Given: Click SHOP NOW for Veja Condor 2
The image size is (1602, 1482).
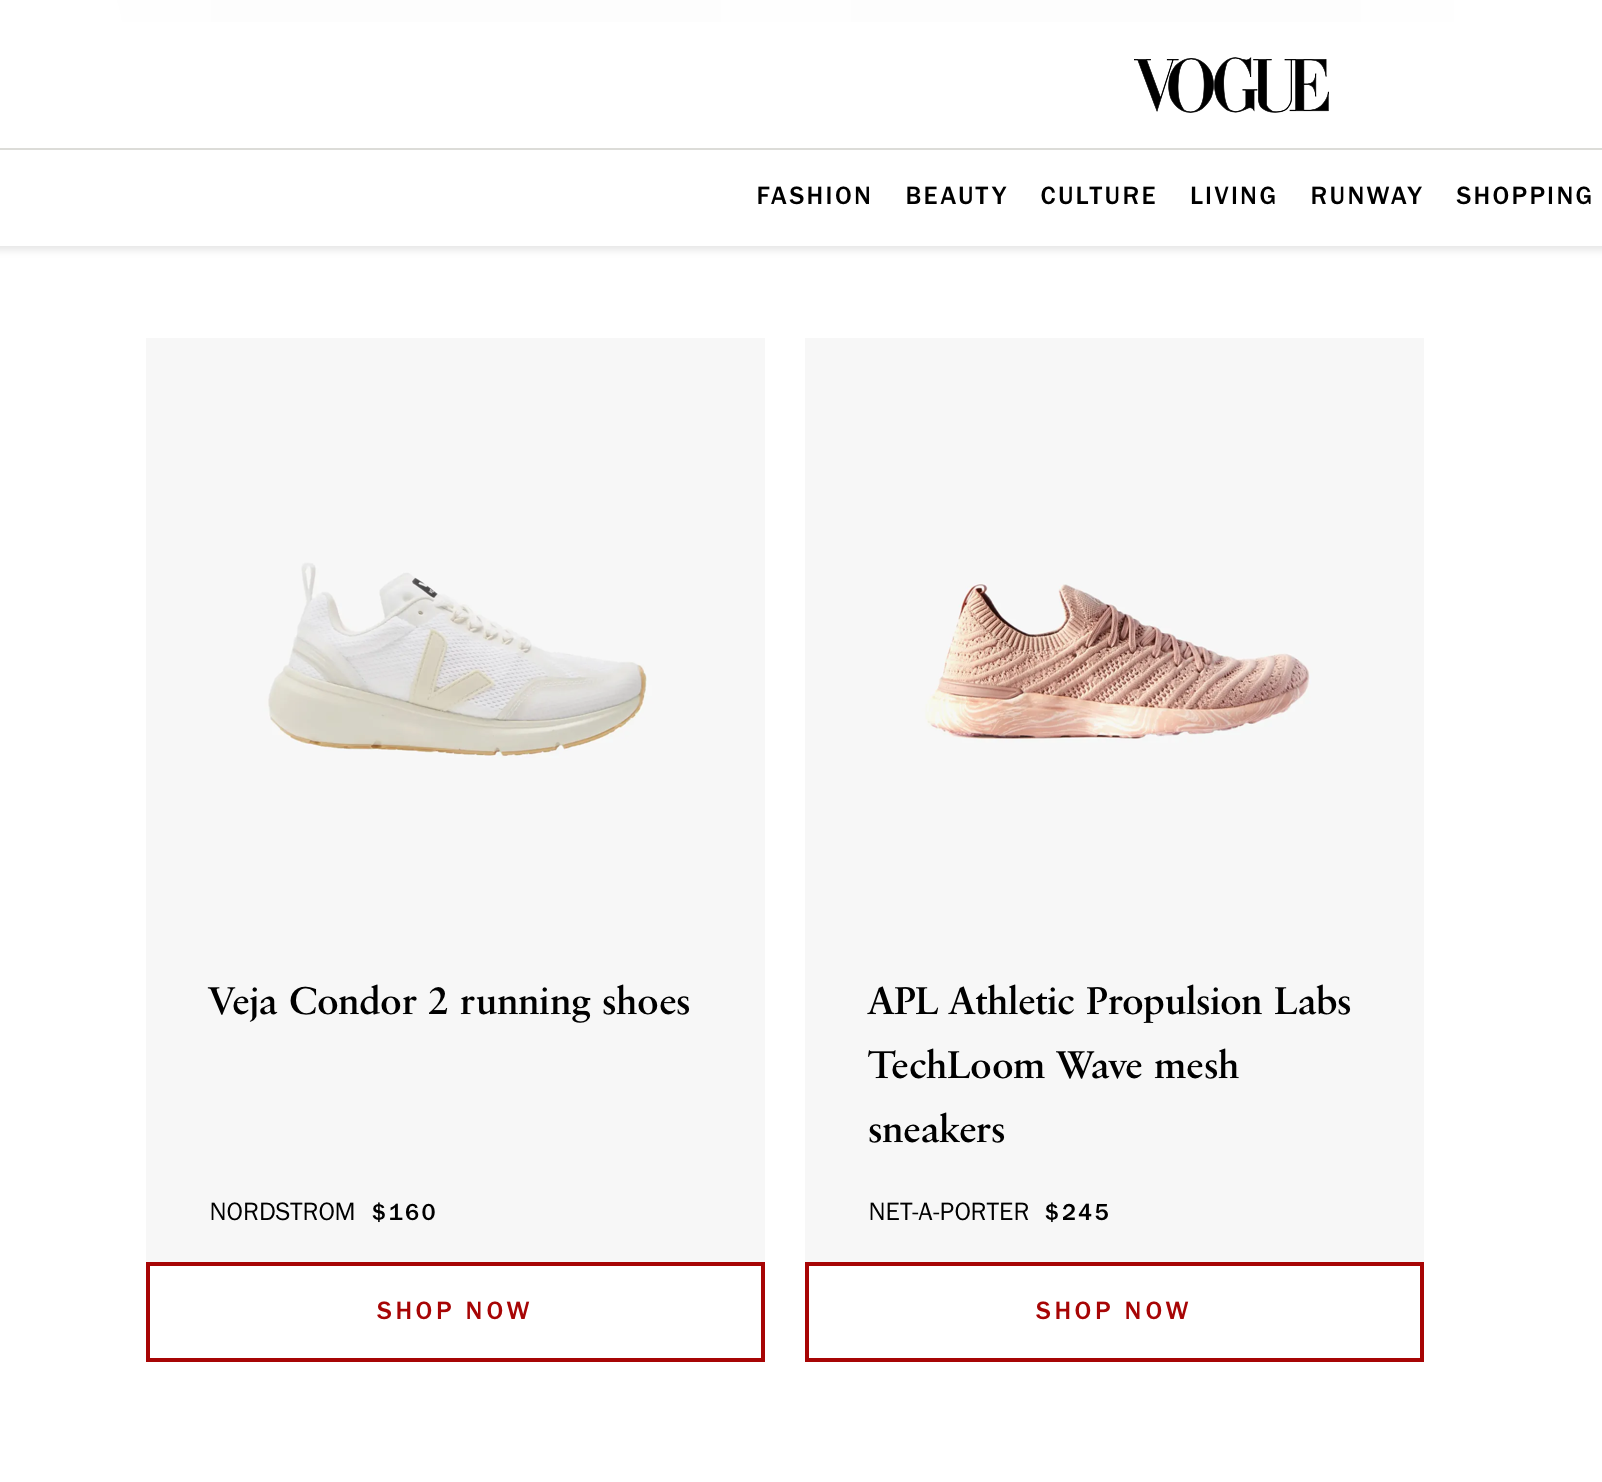Looking at the screenshot, I should coord(454,1311).
